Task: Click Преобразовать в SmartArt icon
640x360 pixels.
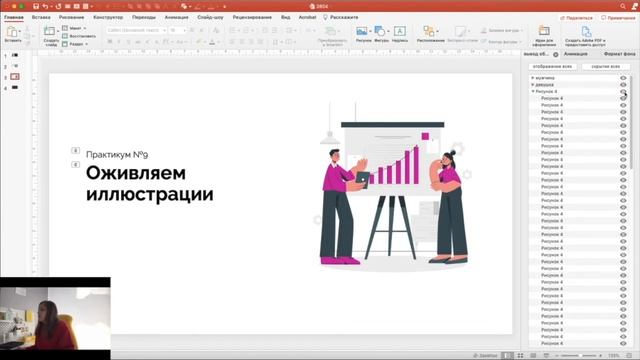Action: click(x=330, y=31)
